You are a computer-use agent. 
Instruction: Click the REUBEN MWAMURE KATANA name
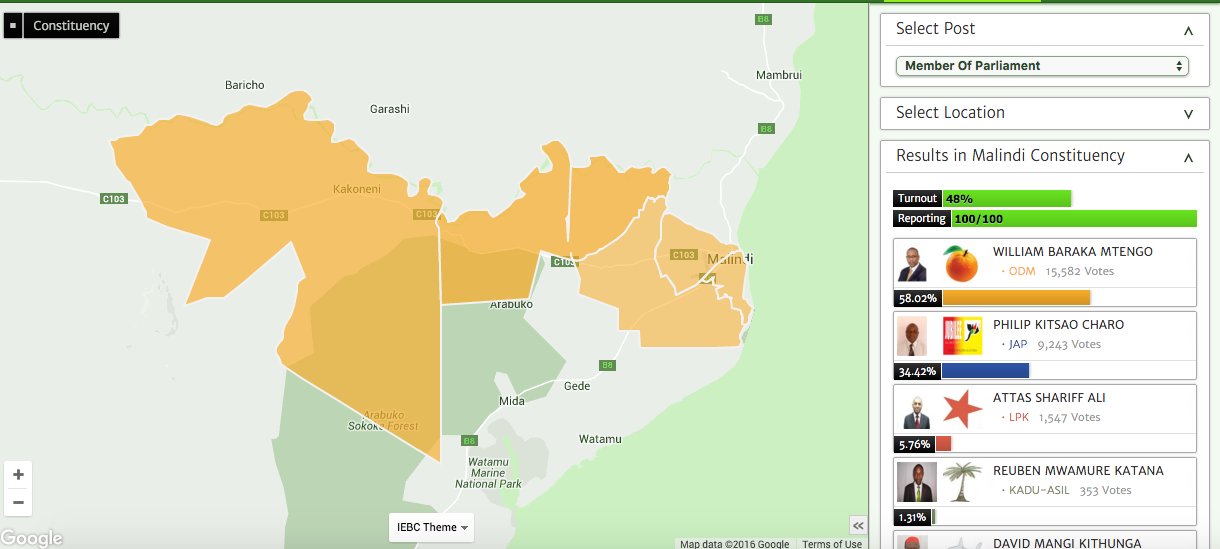(x=1078, y=471)
